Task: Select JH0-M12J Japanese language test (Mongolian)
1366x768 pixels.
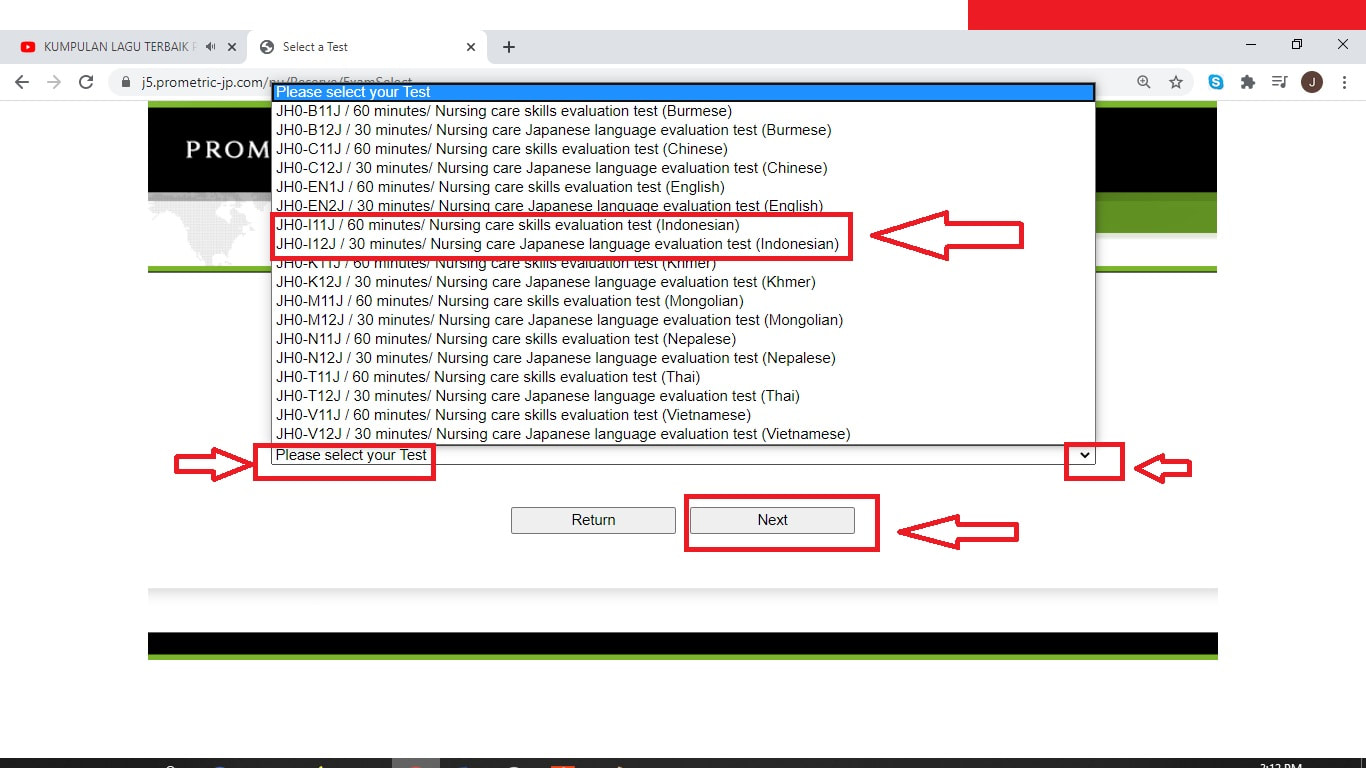Action: coord(684,320)
